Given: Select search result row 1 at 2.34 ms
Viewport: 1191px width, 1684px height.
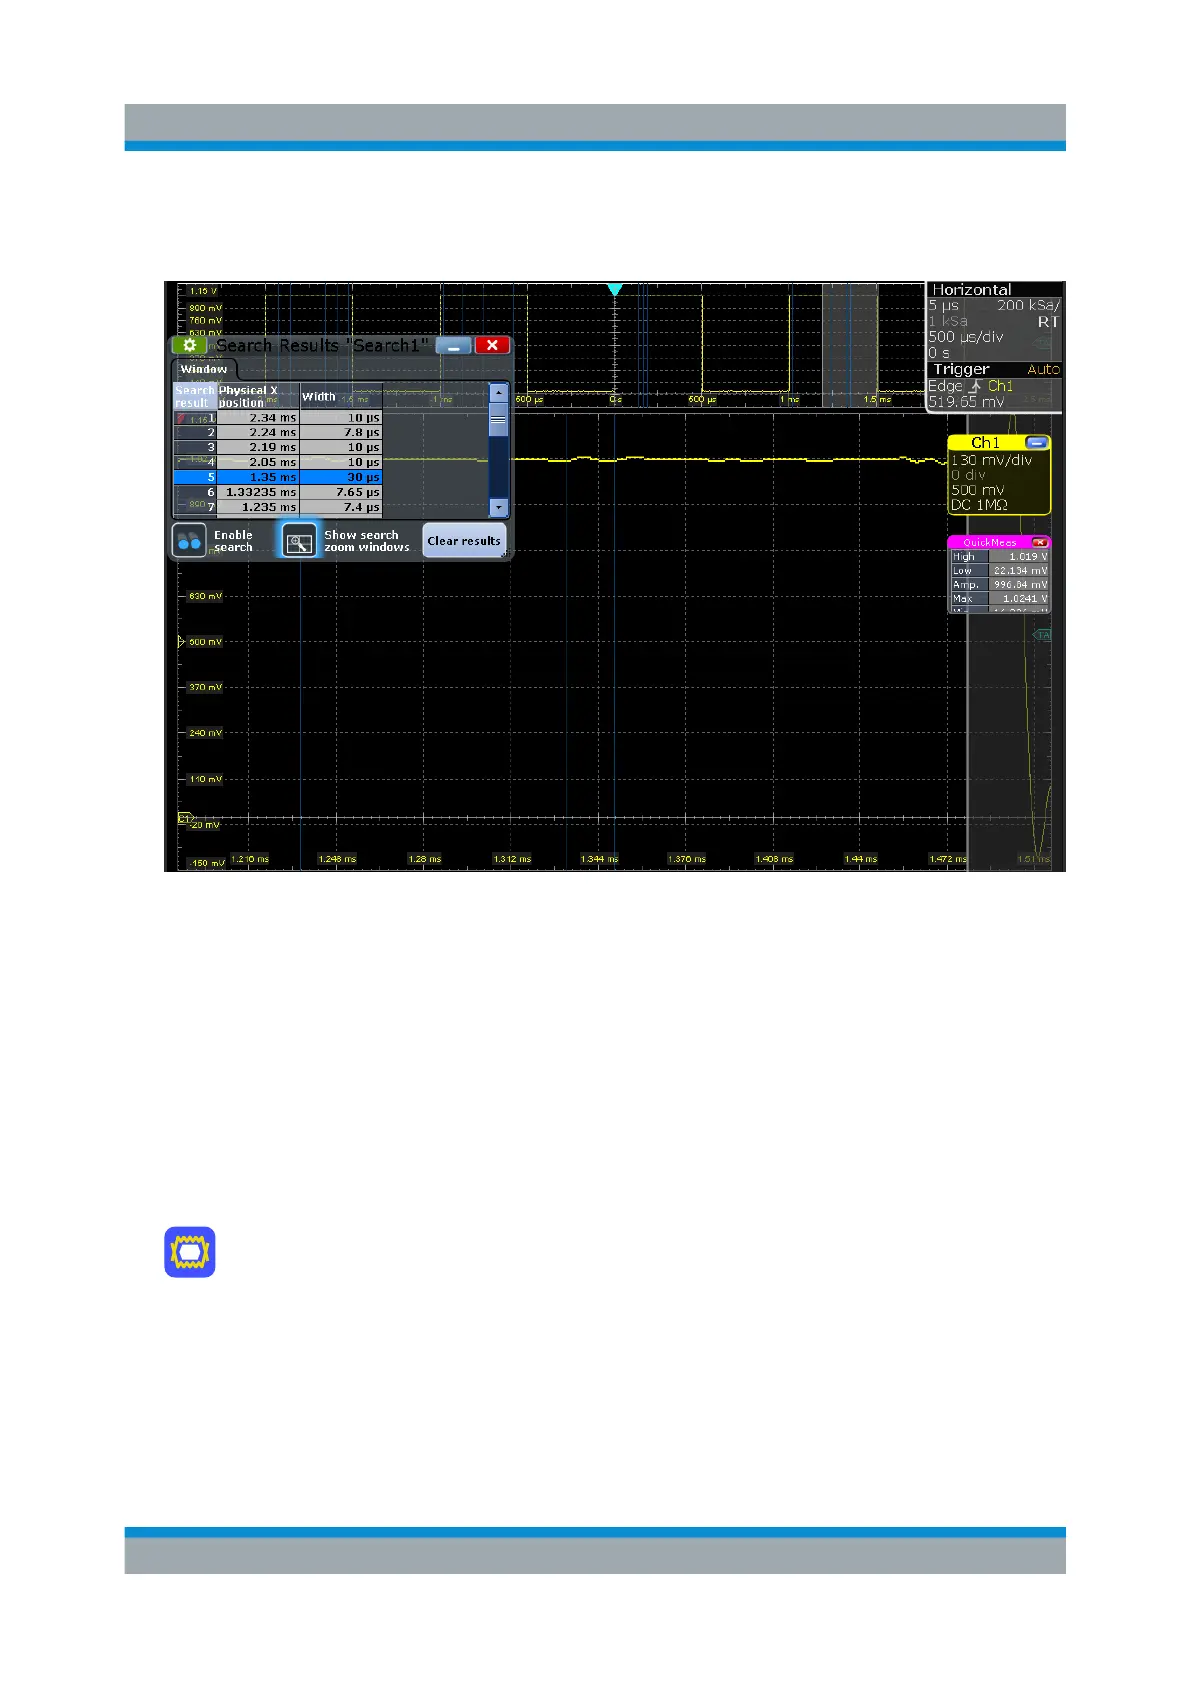Looking at the screenshot, I should point(278,418).
